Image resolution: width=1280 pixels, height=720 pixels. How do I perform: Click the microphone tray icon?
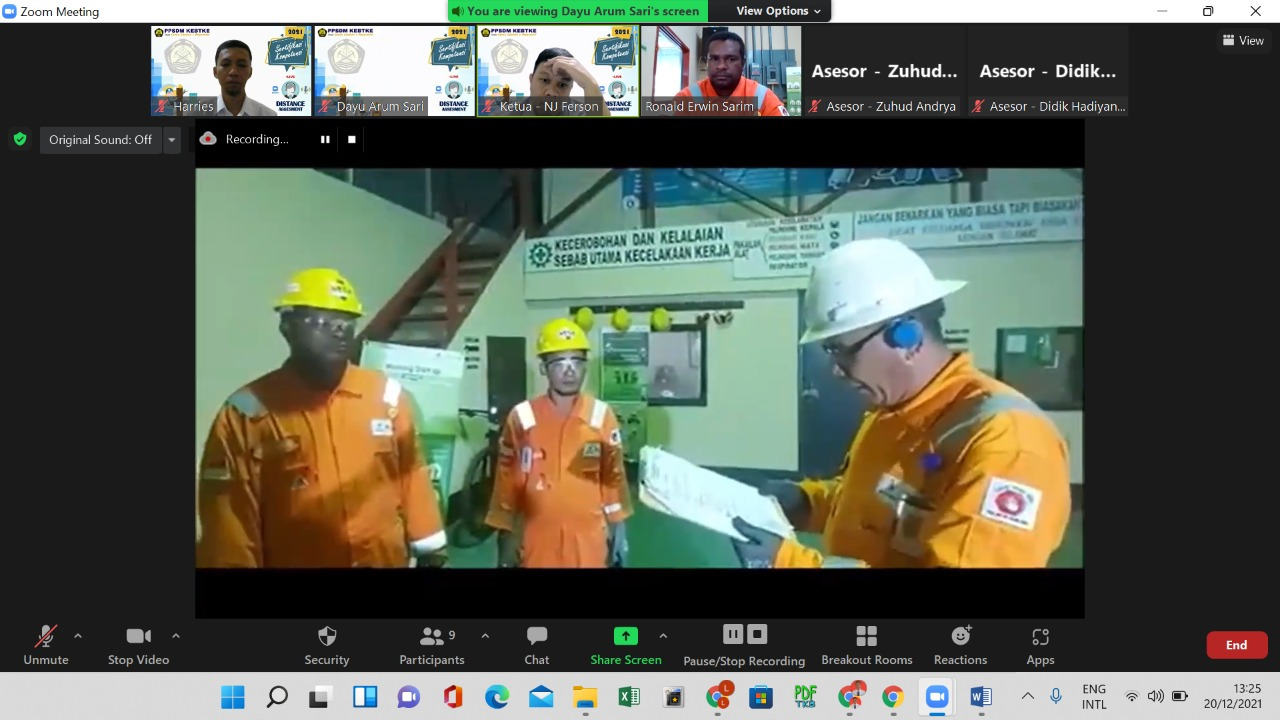tap(1056, 696)
